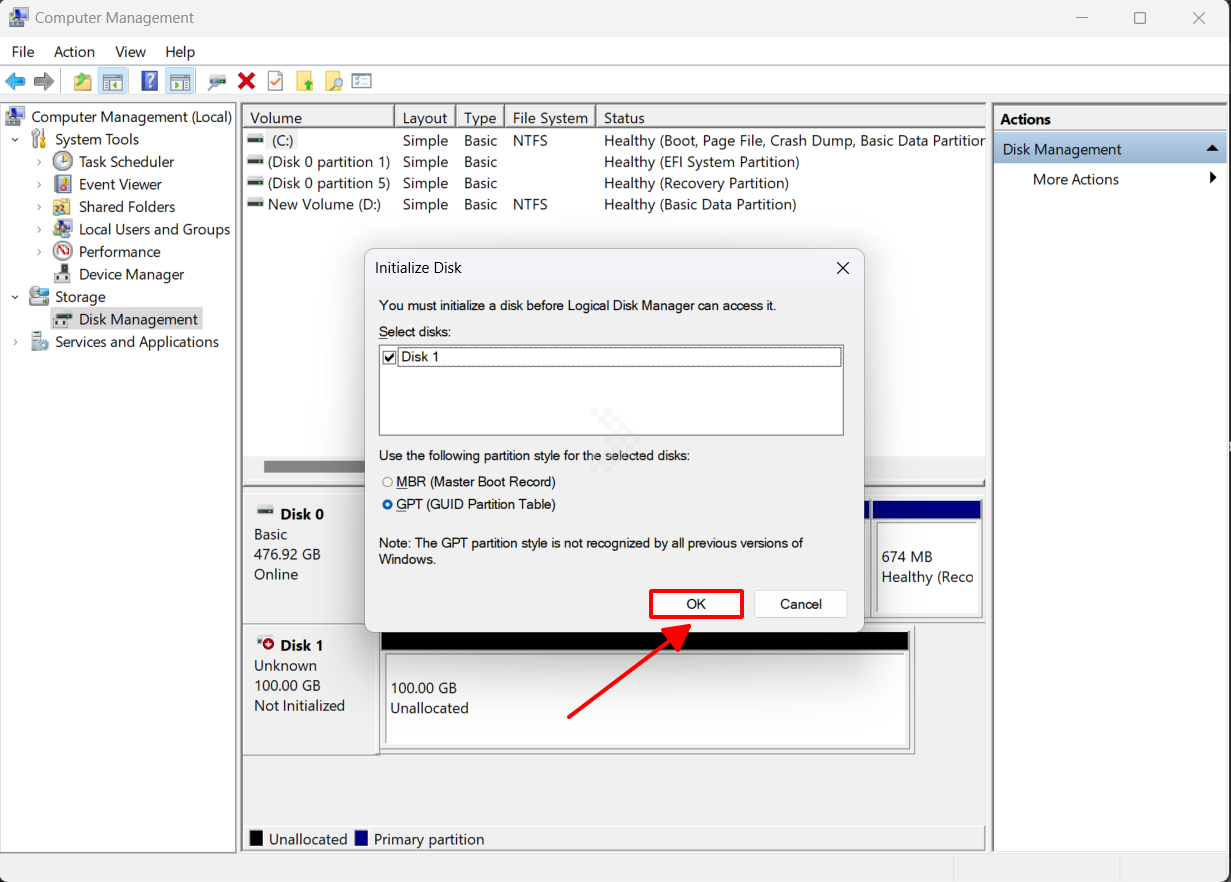Click the blue Back arrow in toolbar
The height and width of the screenshot is (882, 1231).
[x=15, y=82]
